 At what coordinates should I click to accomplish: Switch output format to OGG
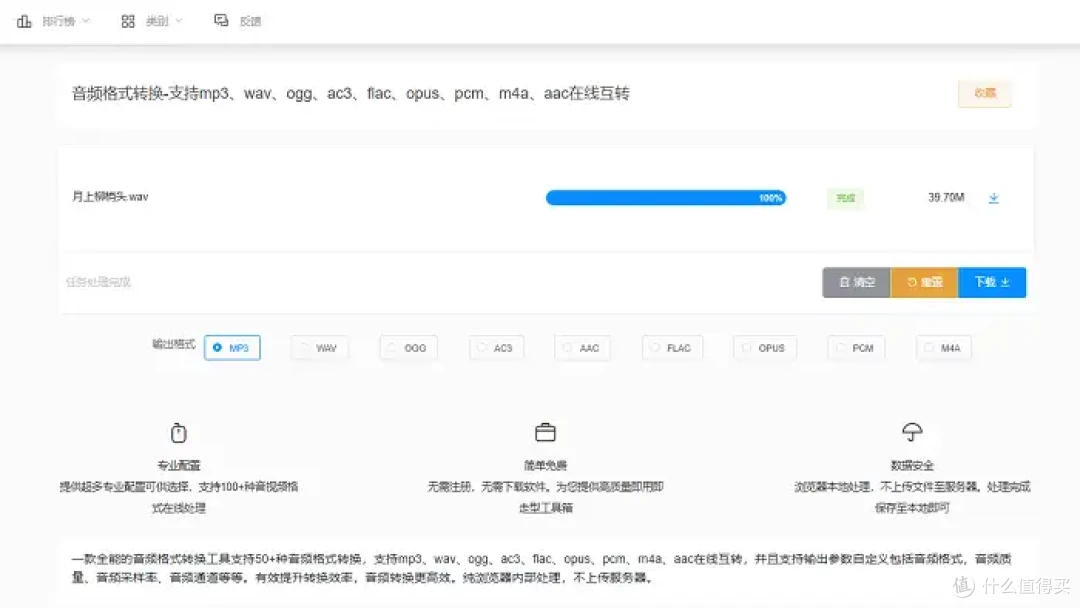point(408,348)
